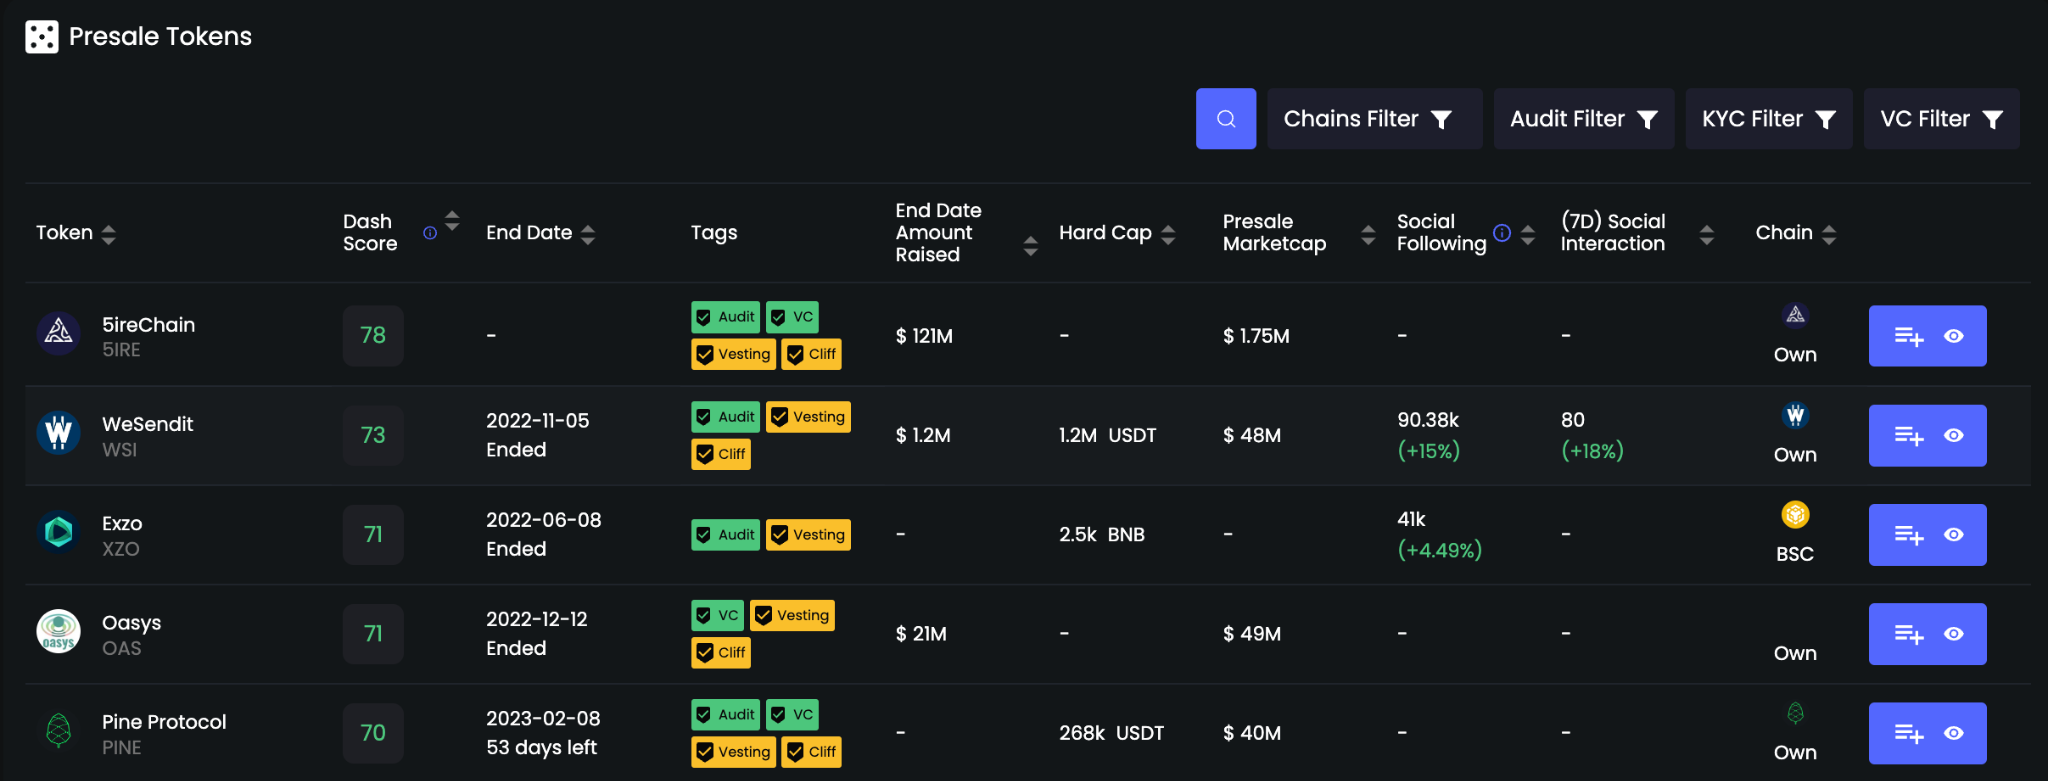
Task: Toggle the watch eye icon for 5ireChain
Action: pos(1953,336)
